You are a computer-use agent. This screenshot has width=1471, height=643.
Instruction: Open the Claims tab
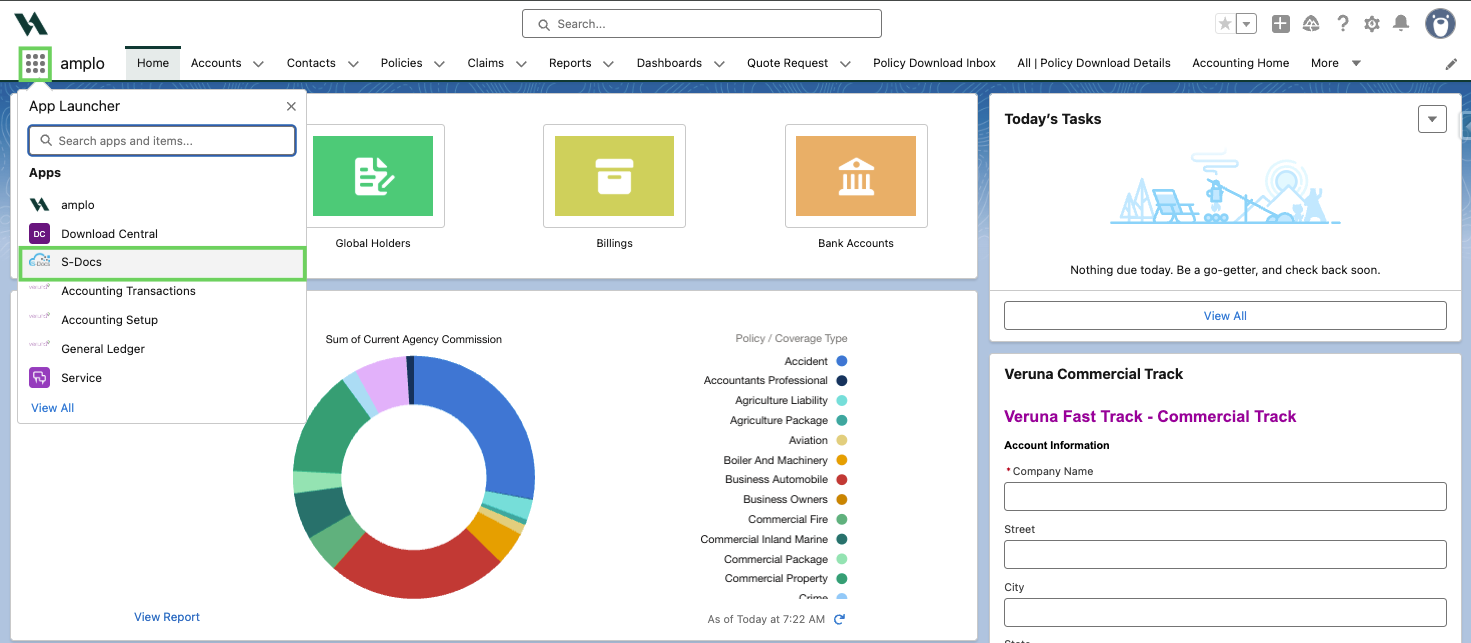tap(485, 63)
